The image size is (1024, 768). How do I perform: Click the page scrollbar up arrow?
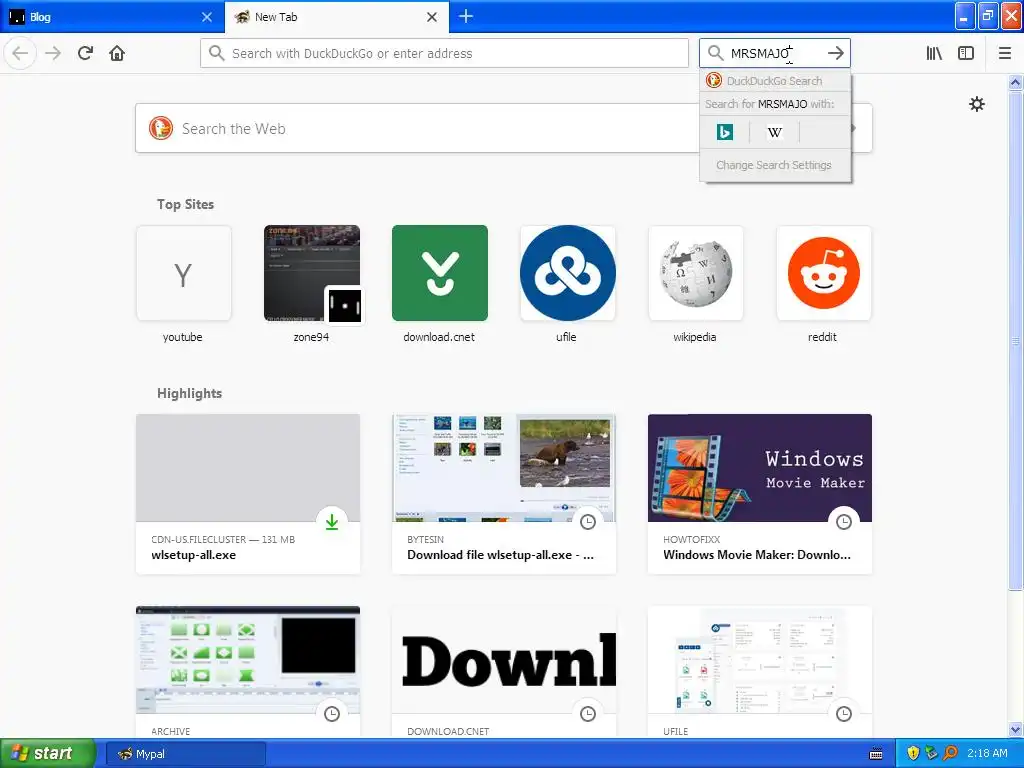1016,82
